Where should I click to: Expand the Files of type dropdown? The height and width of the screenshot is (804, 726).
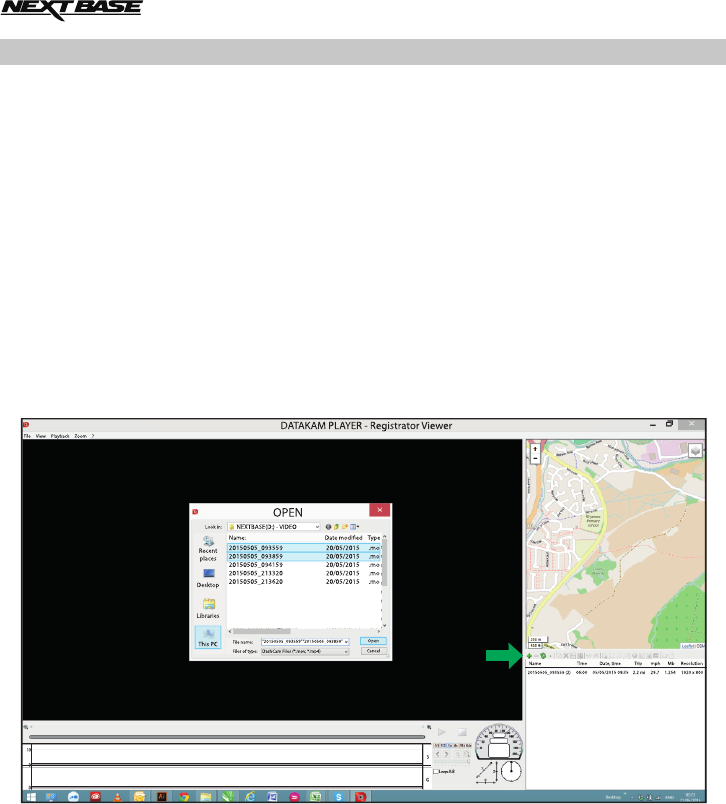pyautogui.click(x=346, y=651)
